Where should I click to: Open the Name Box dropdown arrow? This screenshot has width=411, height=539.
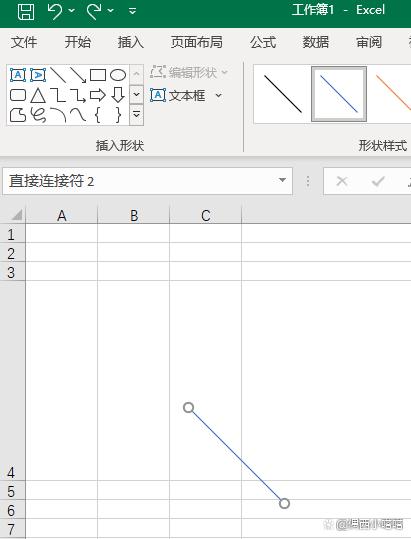click(x=282, y=180)
